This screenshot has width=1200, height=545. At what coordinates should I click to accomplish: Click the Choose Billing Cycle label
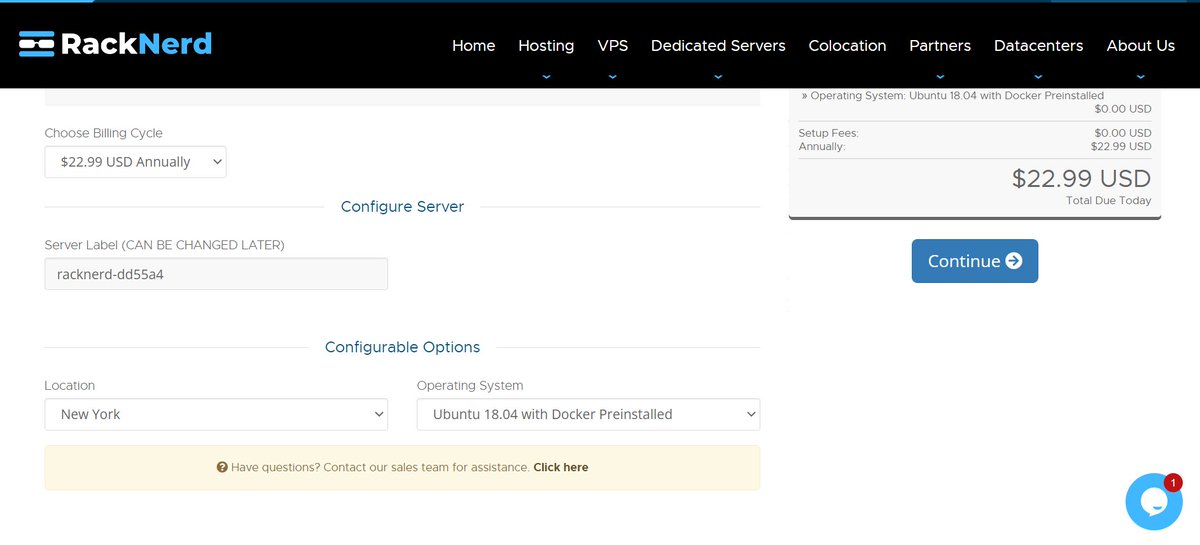pyautogui.click(x=104, y=133)
